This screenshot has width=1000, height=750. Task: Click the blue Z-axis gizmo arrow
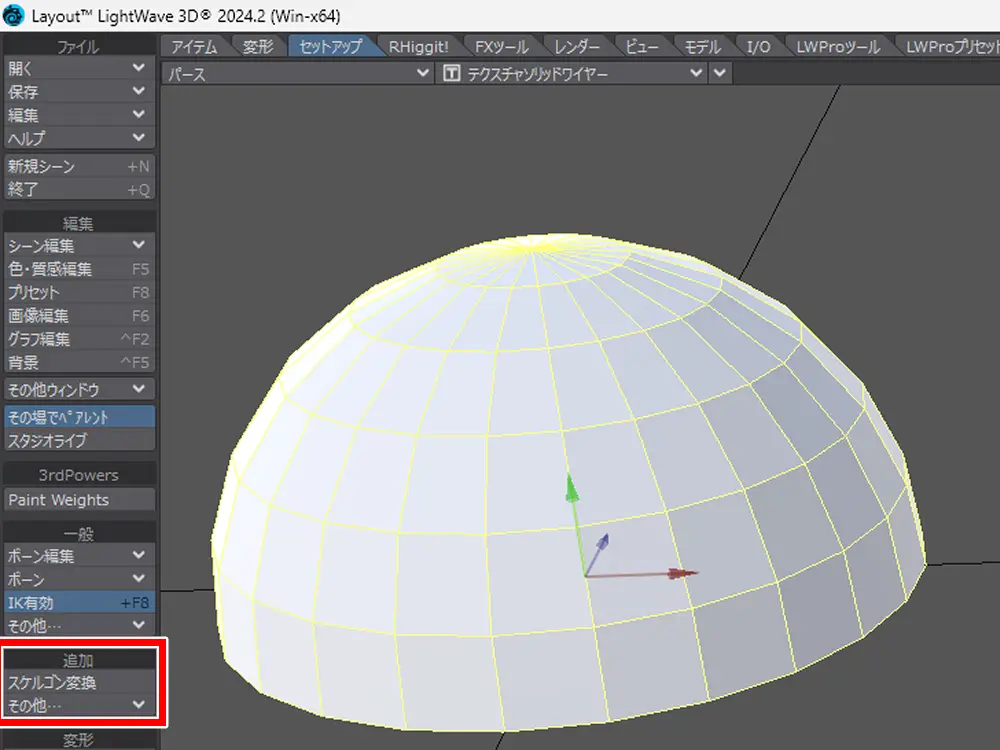(x=603, y=543)
